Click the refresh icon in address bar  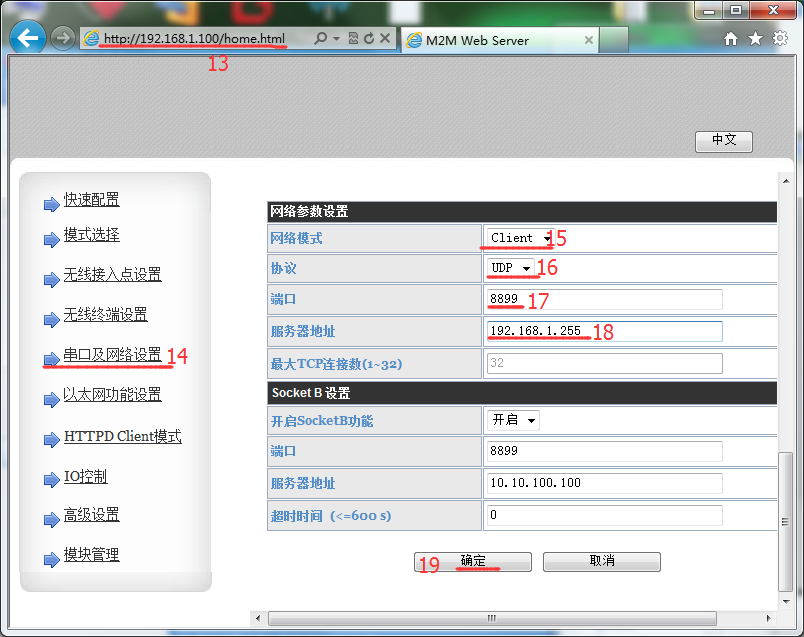tap(369, 38)
